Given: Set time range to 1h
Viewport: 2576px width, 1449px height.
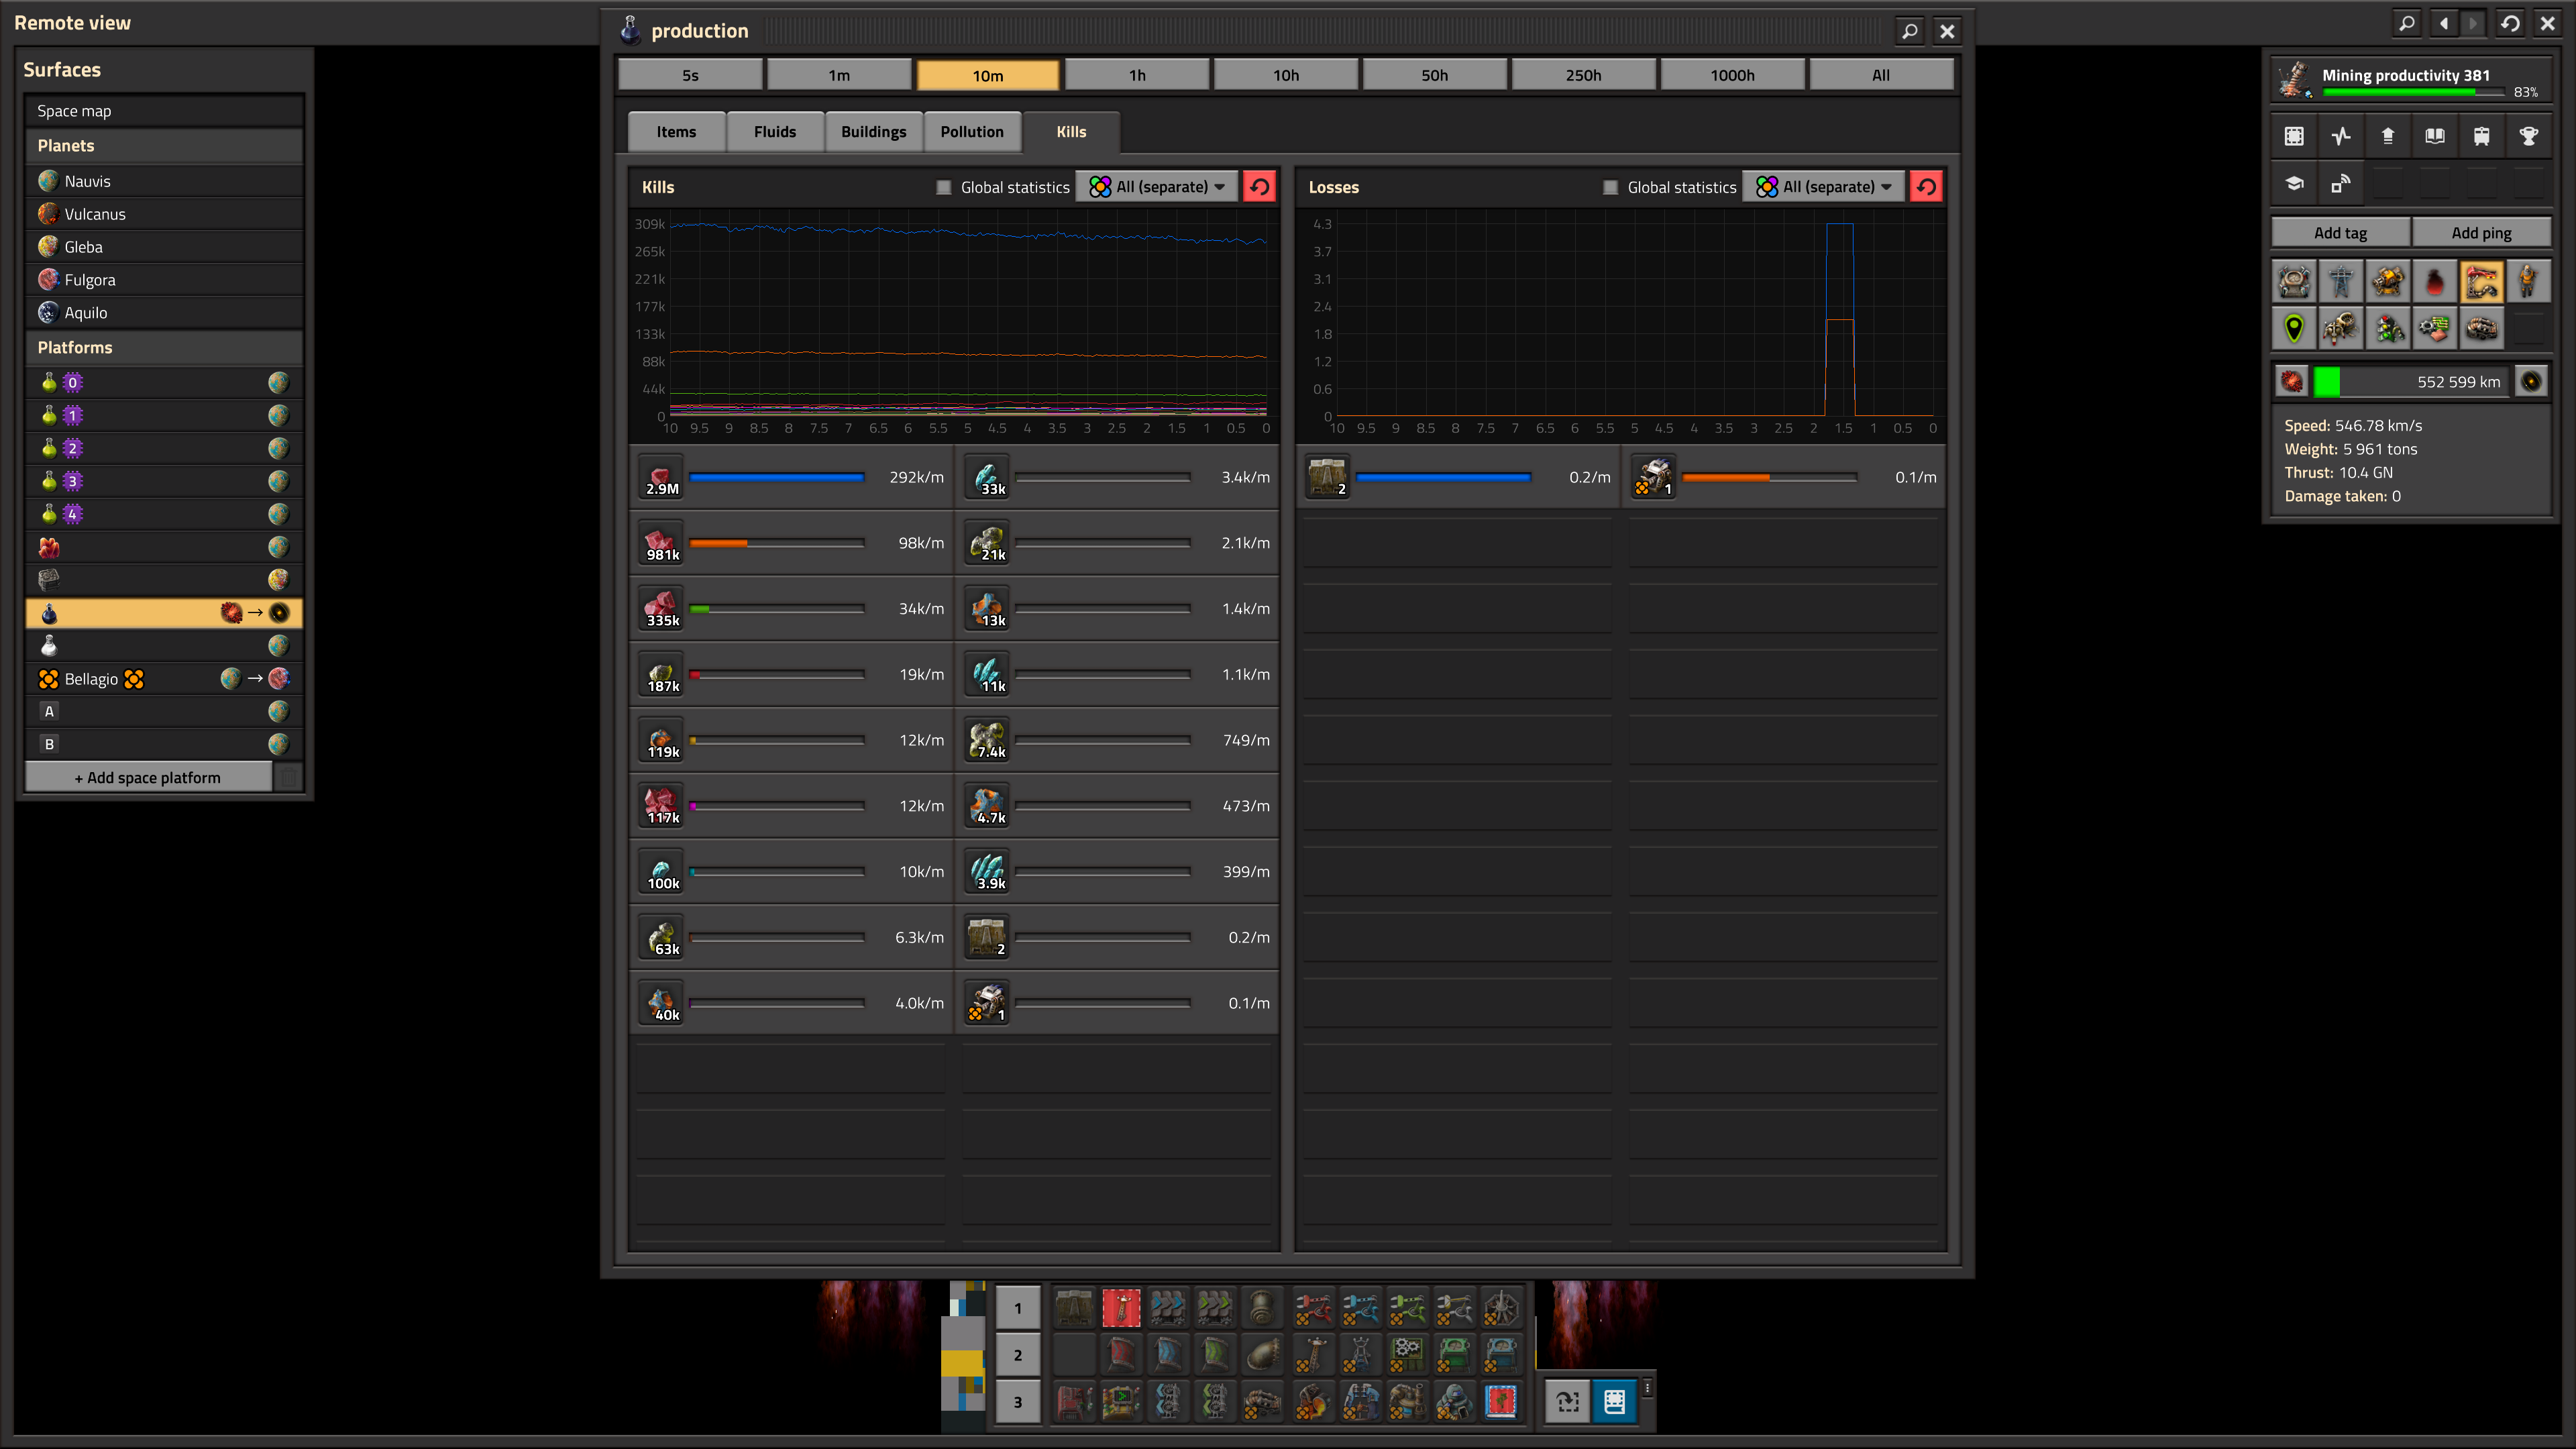Looking at the screenshot, I should pyautogui.click(x=1137, y=75).
